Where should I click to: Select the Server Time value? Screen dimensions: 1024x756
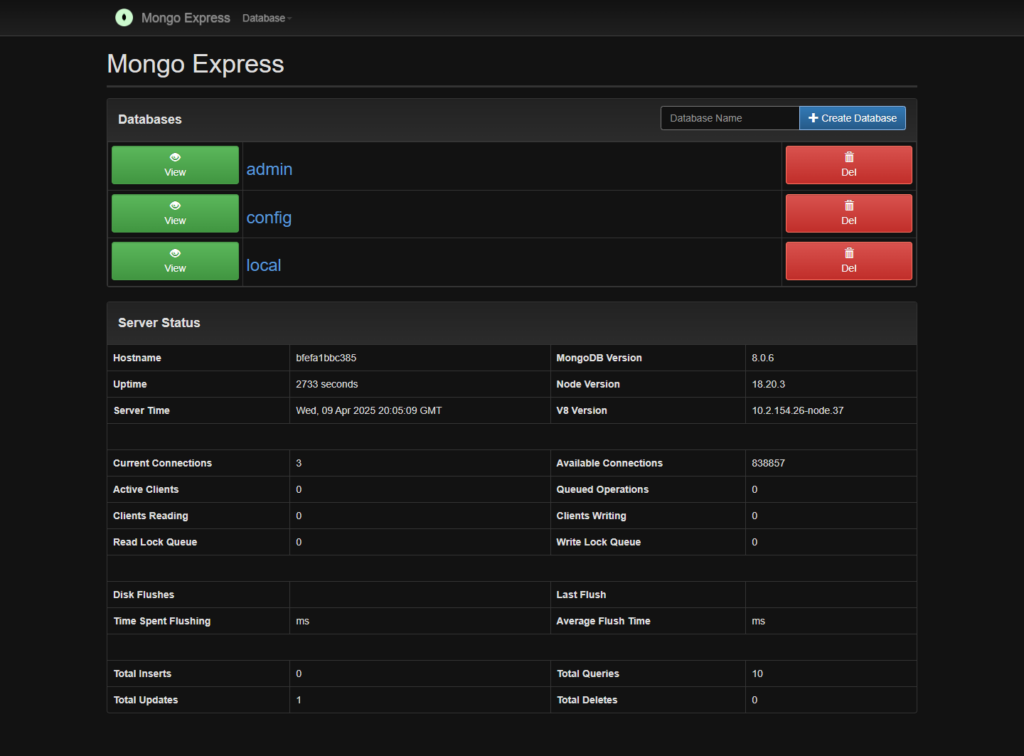click(368, 411)
